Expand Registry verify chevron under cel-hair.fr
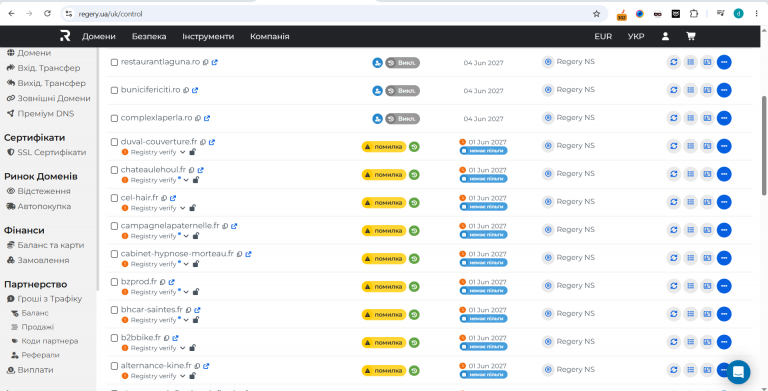This screenshot has height=391, width=768. pos(183,208)
